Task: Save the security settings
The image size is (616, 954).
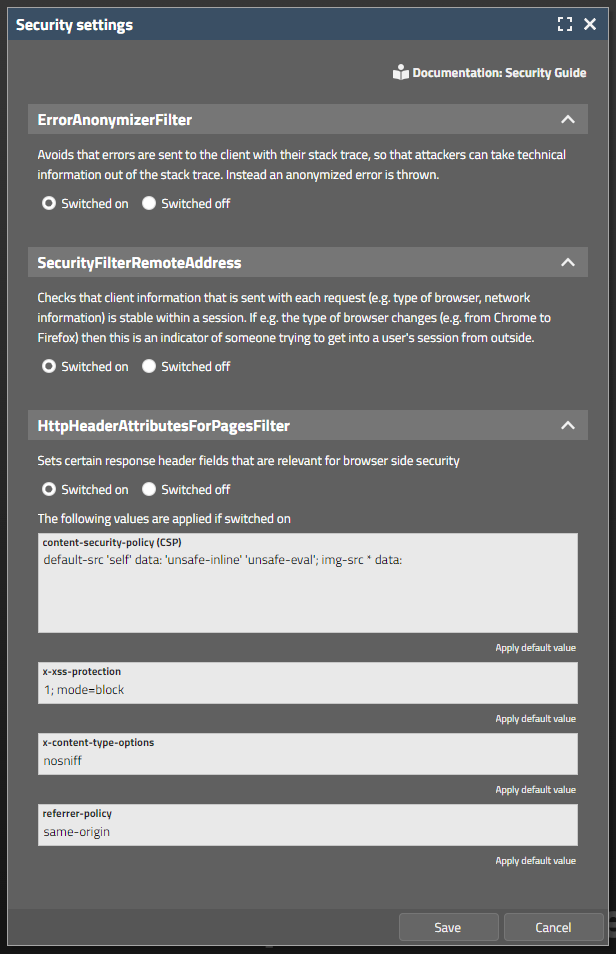Action: (x=447, y=927)
